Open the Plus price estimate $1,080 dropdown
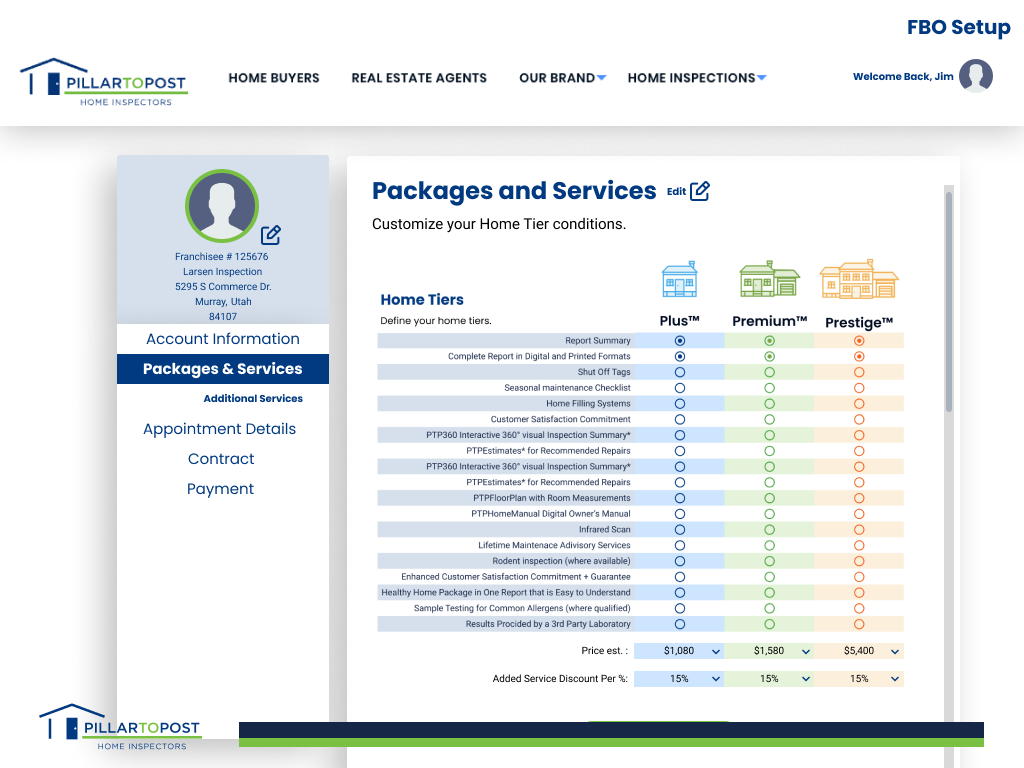Screen dimensions: 1024x768 pyautogui.click(x=679, y=651)
